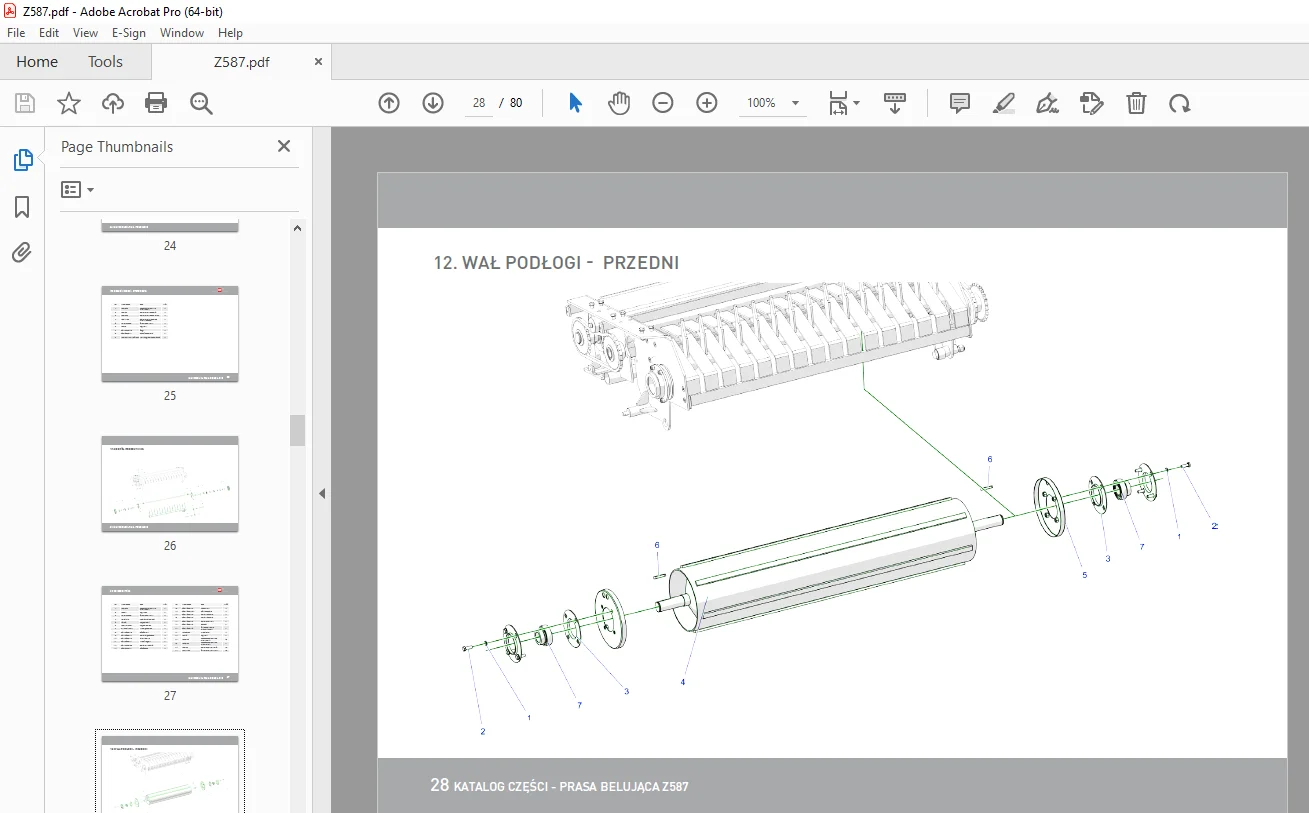Collapse the navigation pane with the arrow
1309x813 pixels.
click(322, 493)
